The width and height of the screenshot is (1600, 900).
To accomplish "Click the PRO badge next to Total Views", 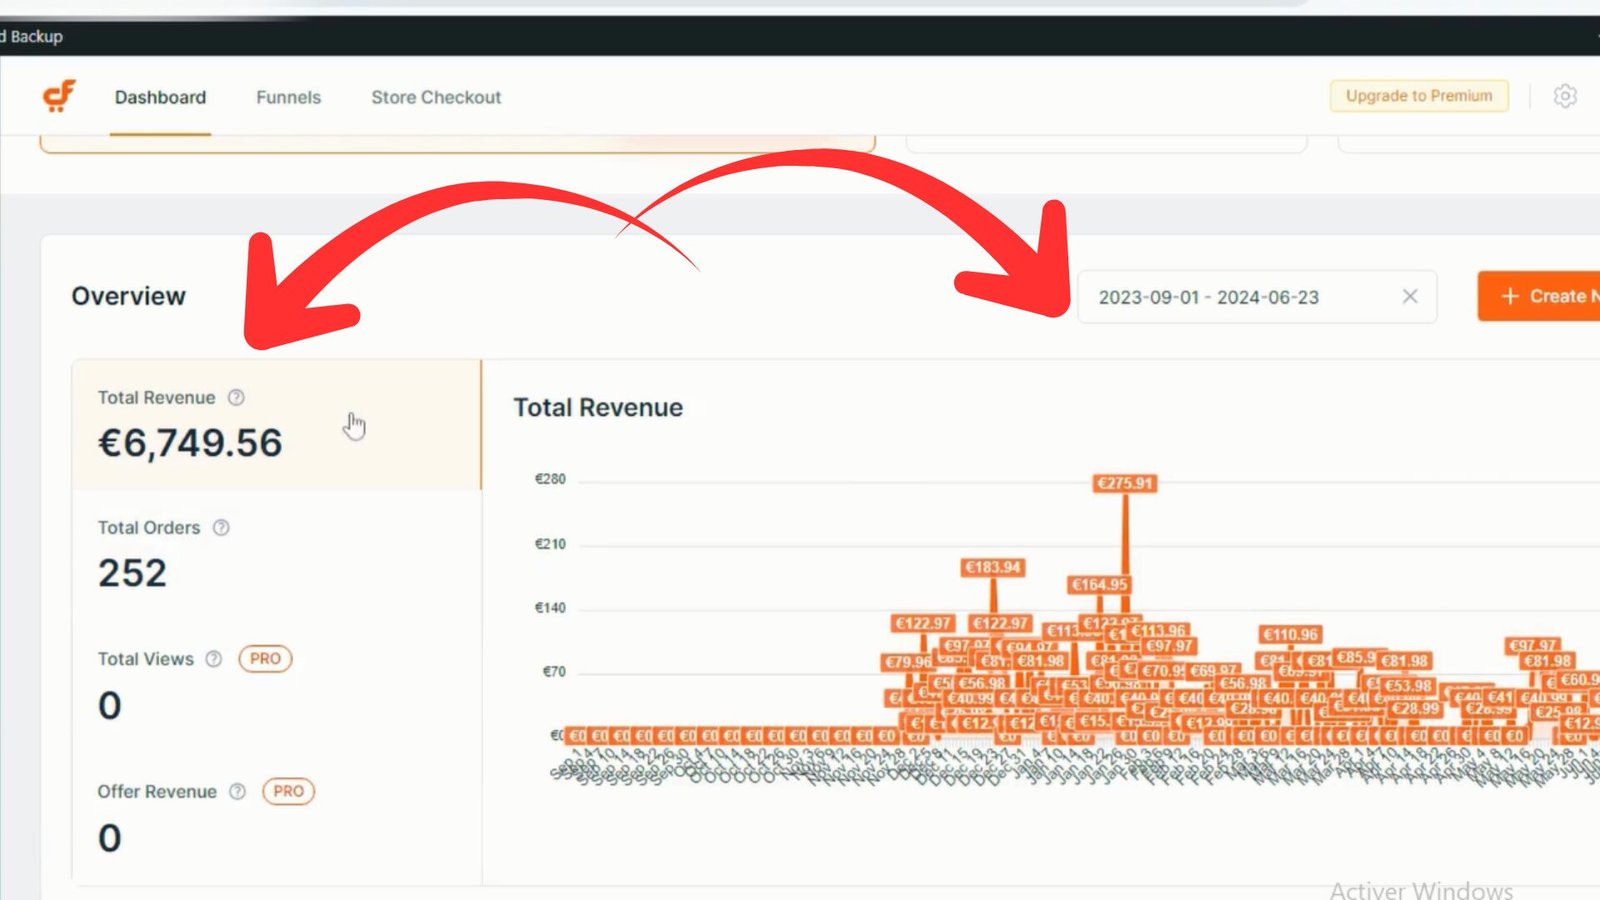I will (265, 659).
